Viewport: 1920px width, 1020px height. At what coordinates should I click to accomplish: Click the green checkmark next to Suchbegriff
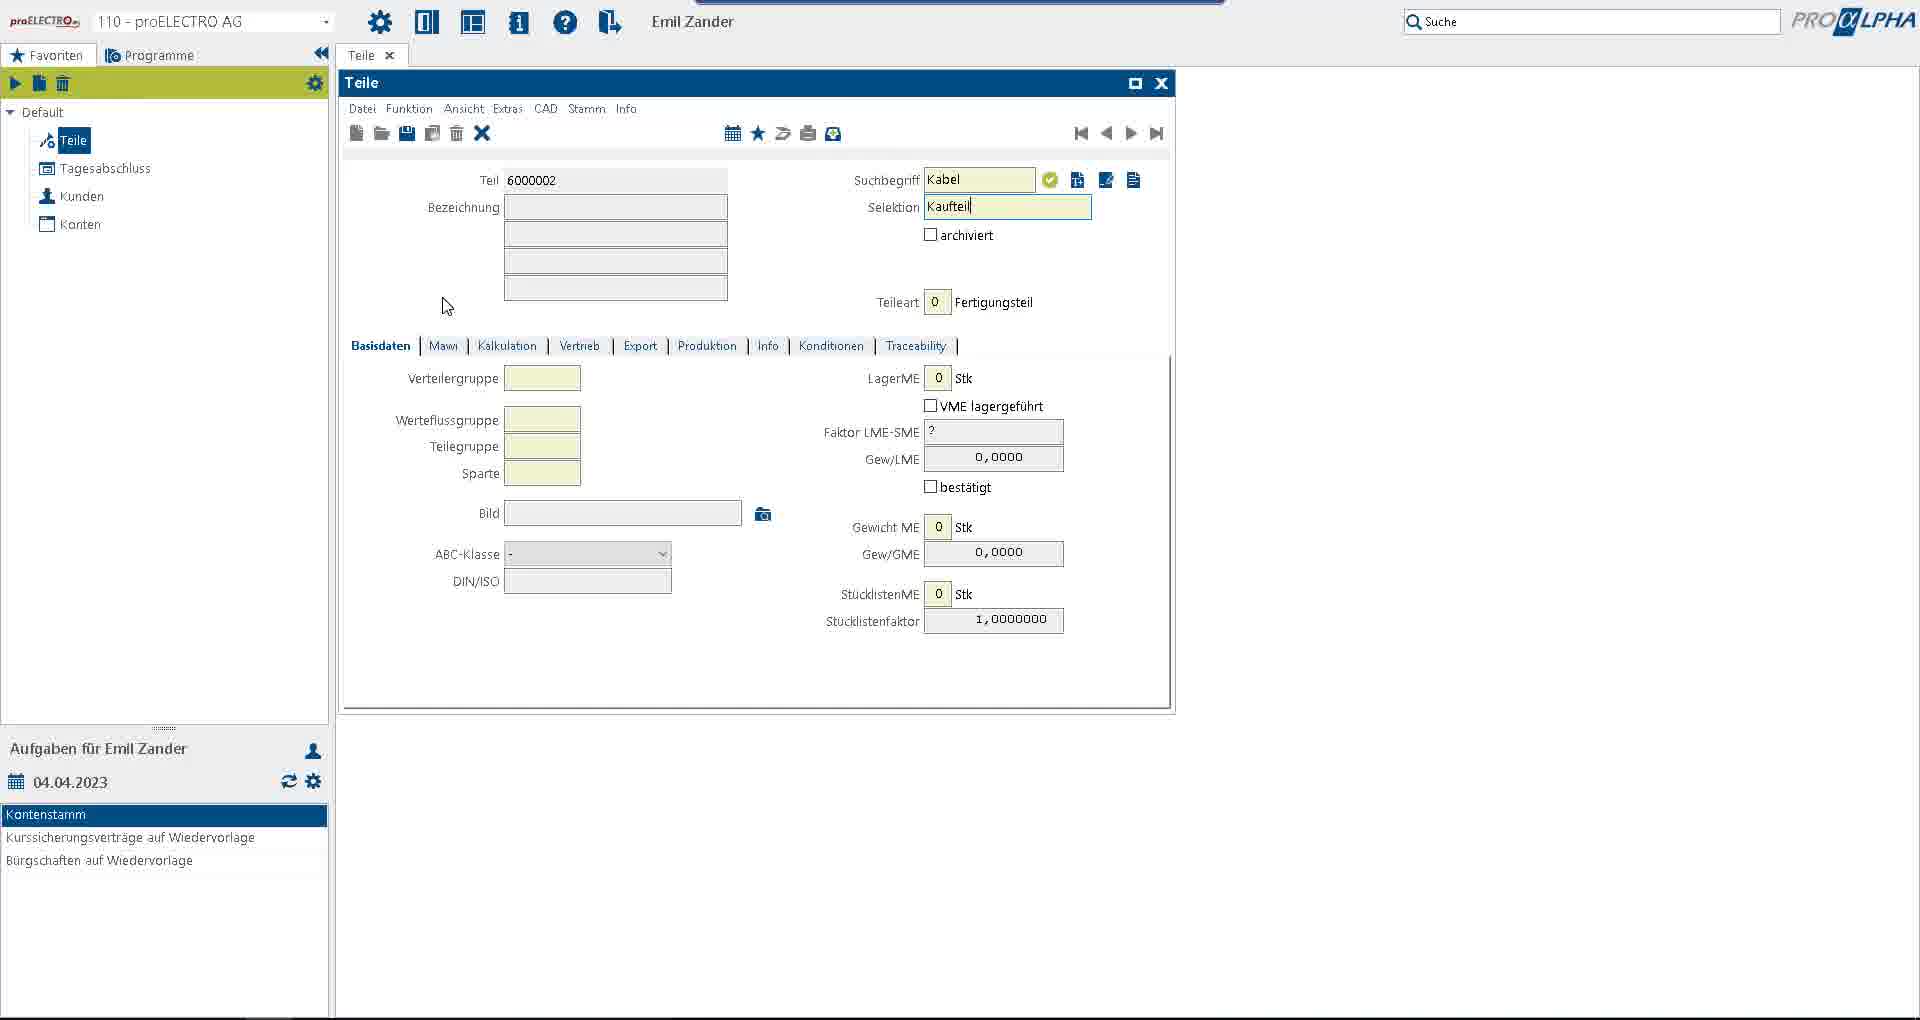click(1050, 180)
